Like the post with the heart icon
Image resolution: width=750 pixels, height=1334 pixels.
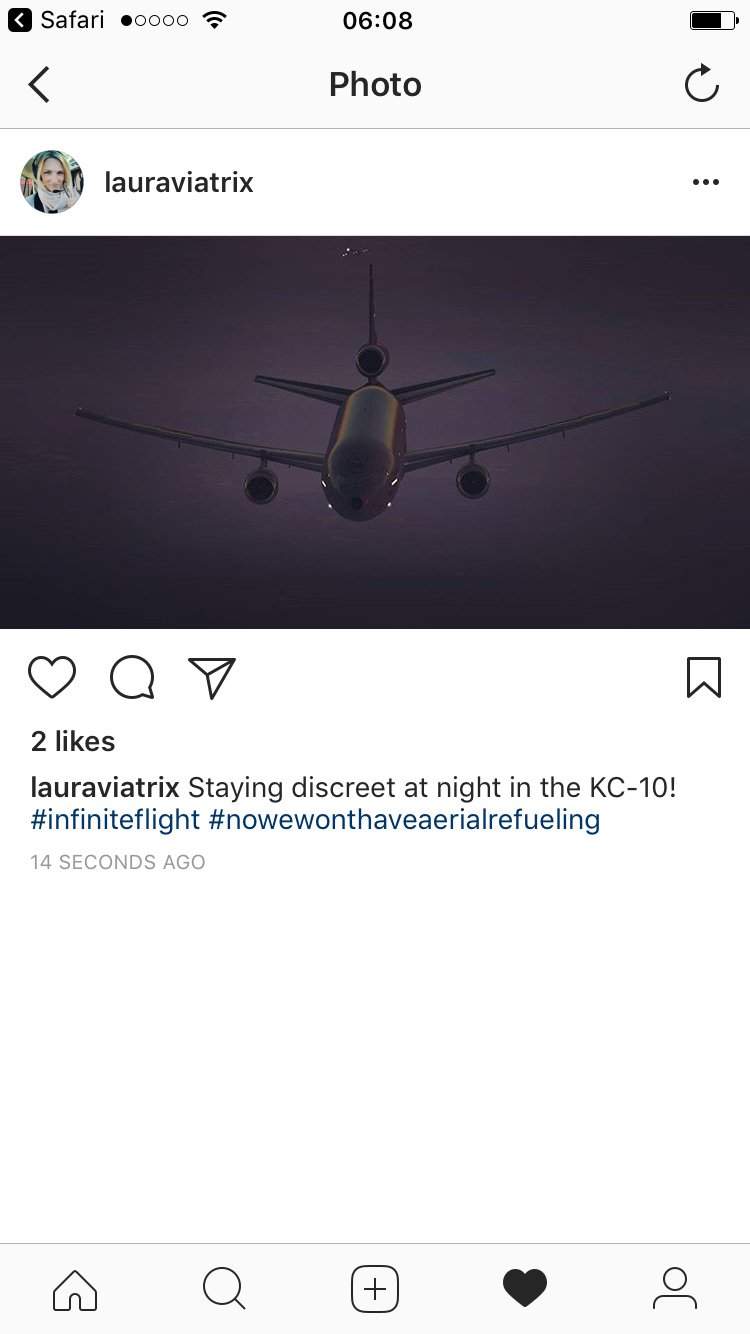52,678
